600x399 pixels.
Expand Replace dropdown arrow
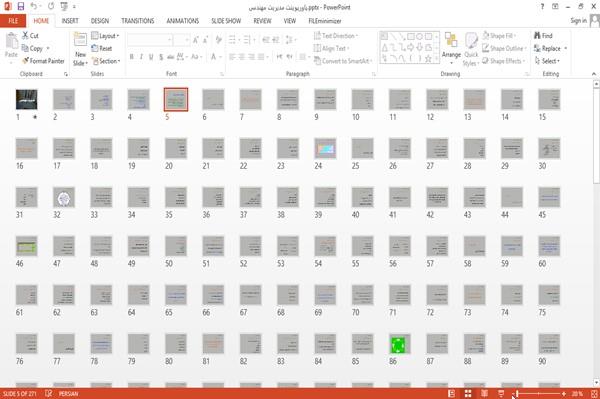click(565, 48)
